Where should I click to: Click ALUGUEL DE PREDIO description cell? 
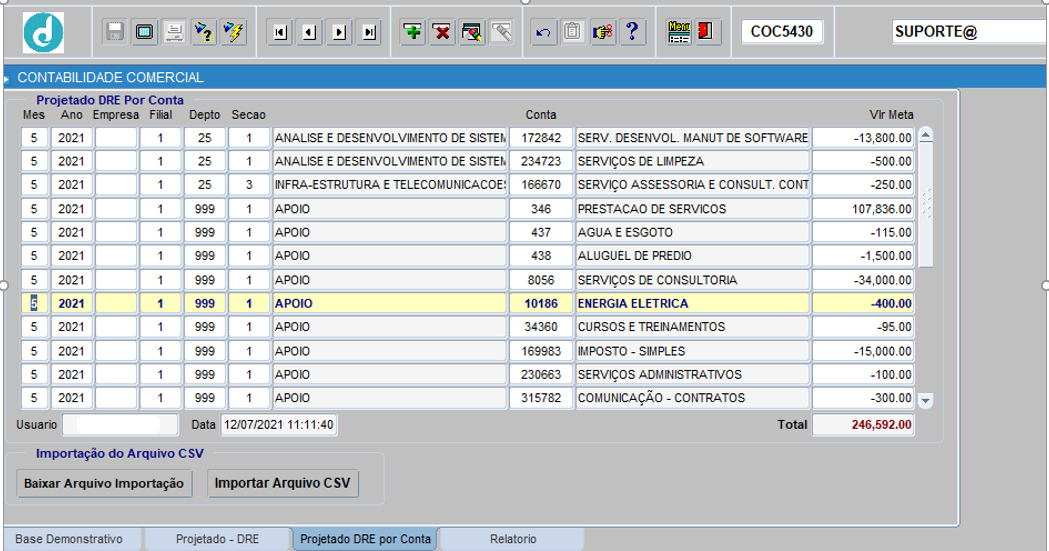click(692, 255)
